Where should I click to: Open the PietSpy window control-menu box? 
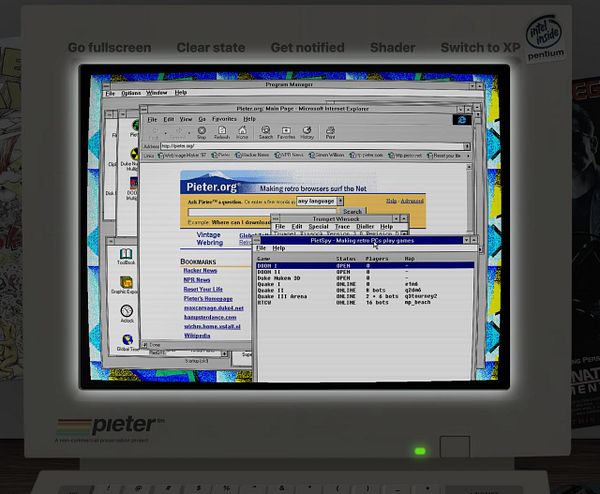256,240
